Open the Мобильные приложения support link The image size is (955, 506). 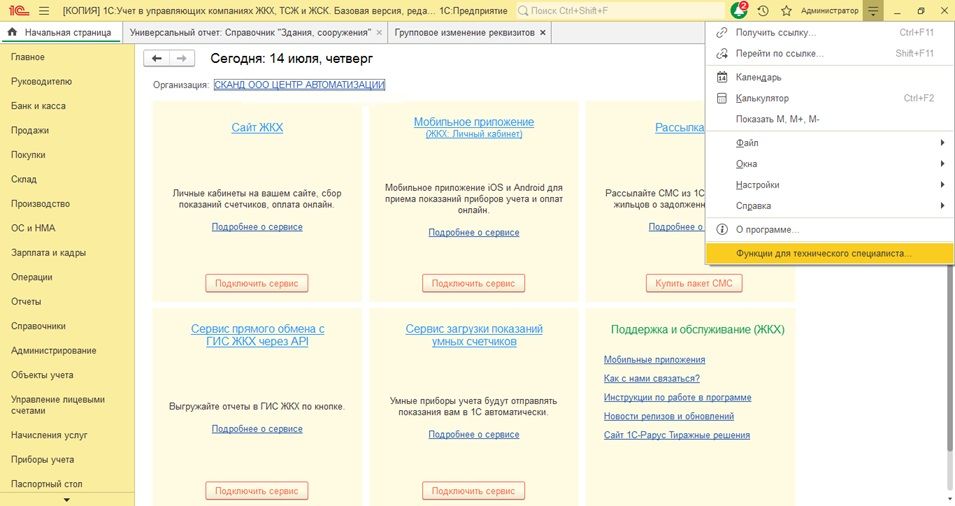pyautogui.click(x=654, y=360)
